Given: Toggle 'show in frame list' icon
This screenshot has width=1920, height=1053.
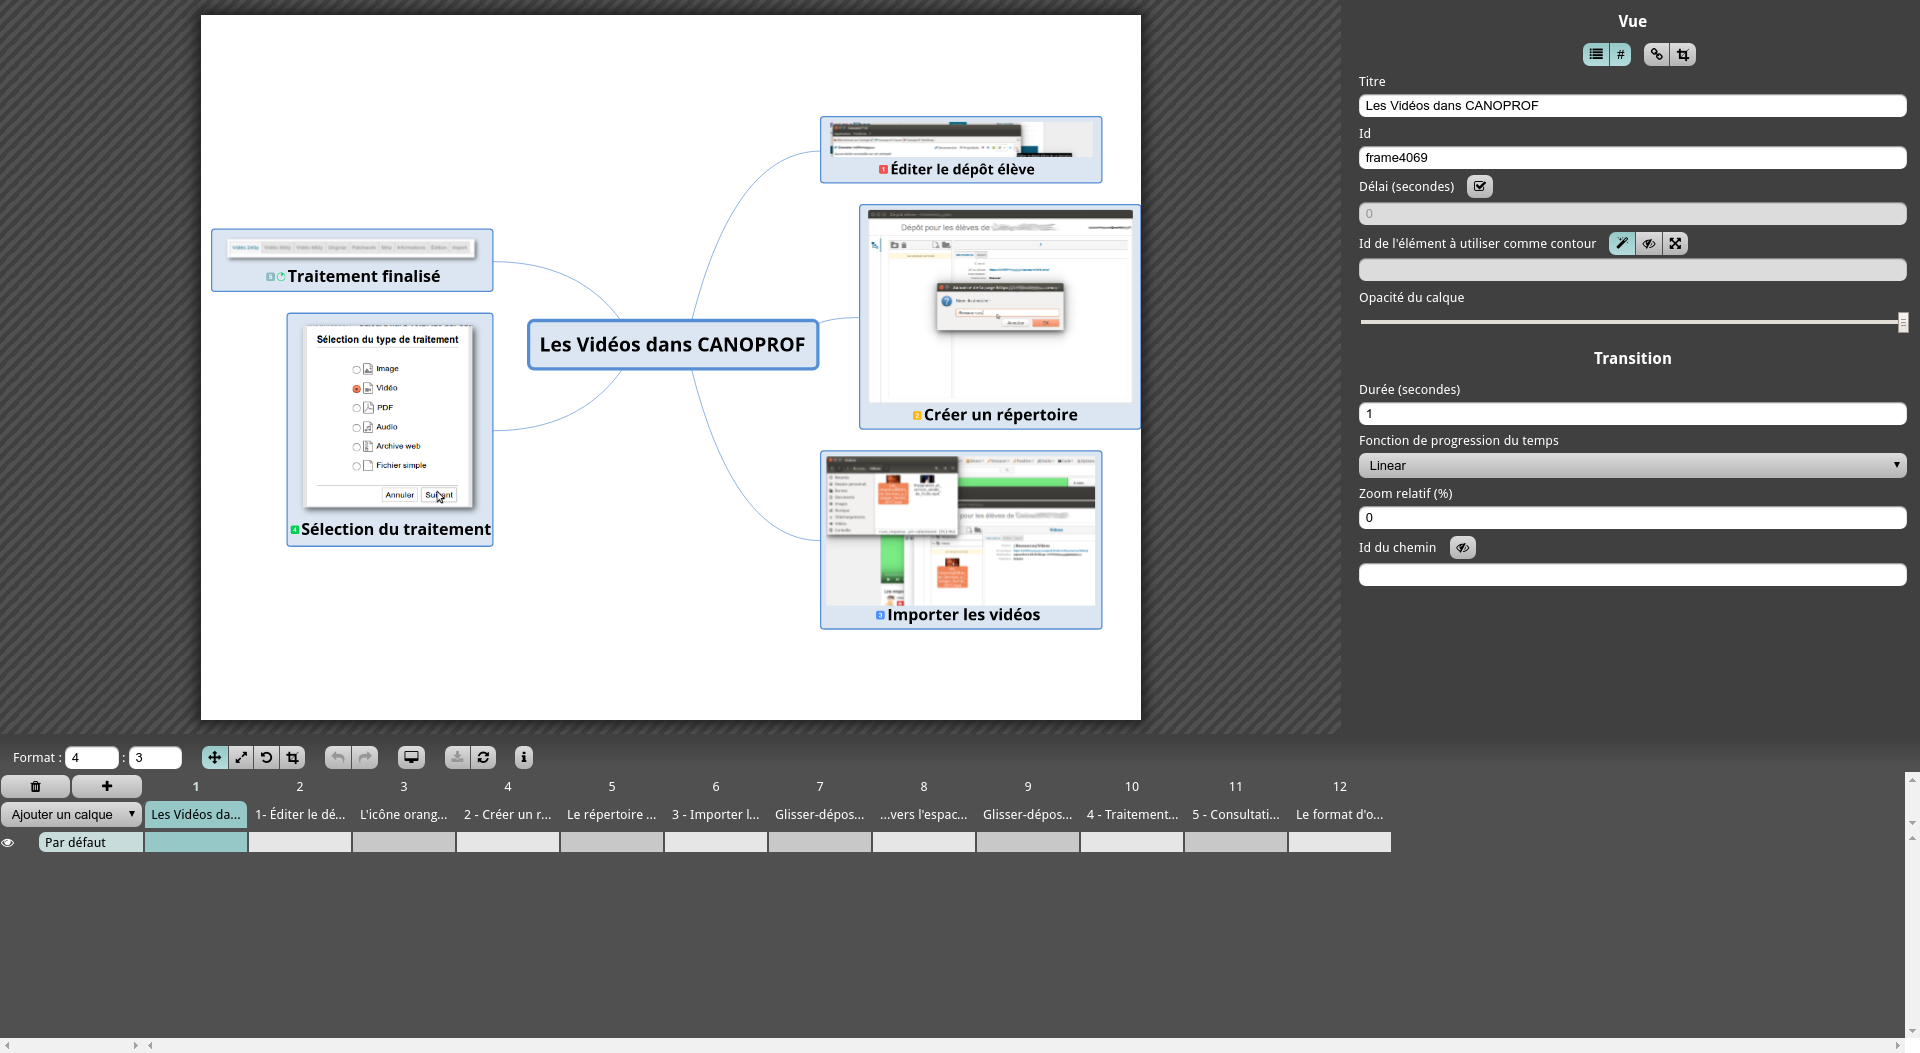Looking at the screenshot, I should click(1596, 54).
